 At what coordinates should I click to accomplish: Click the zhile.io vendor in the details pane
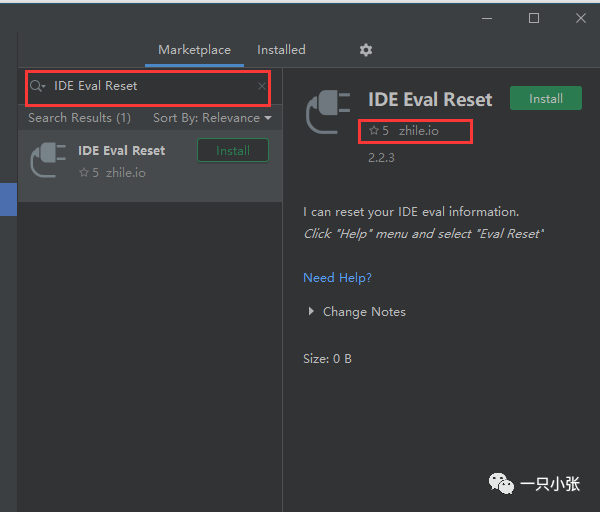pyautogui.click(x=419, y=131)
